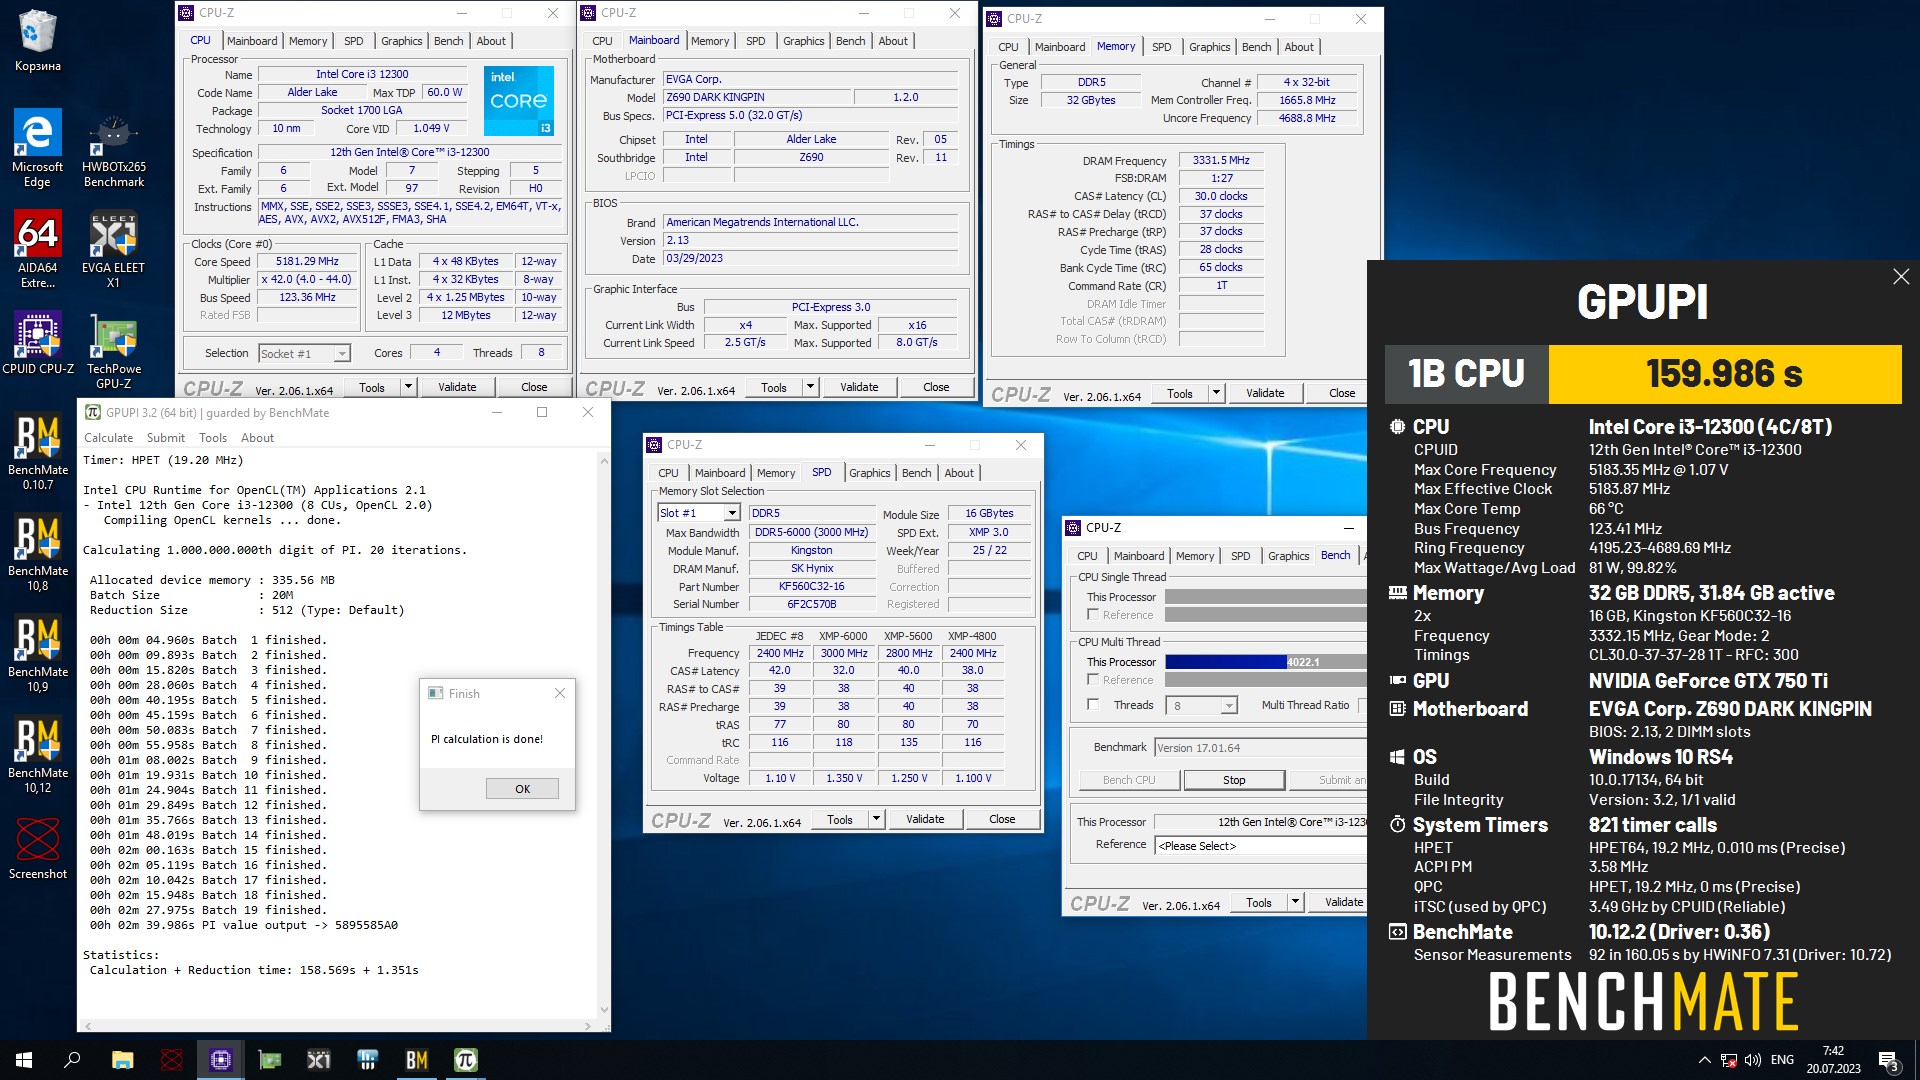Open the Tools menu in GPUPI

pyautogui.click(x=213, y=438)
